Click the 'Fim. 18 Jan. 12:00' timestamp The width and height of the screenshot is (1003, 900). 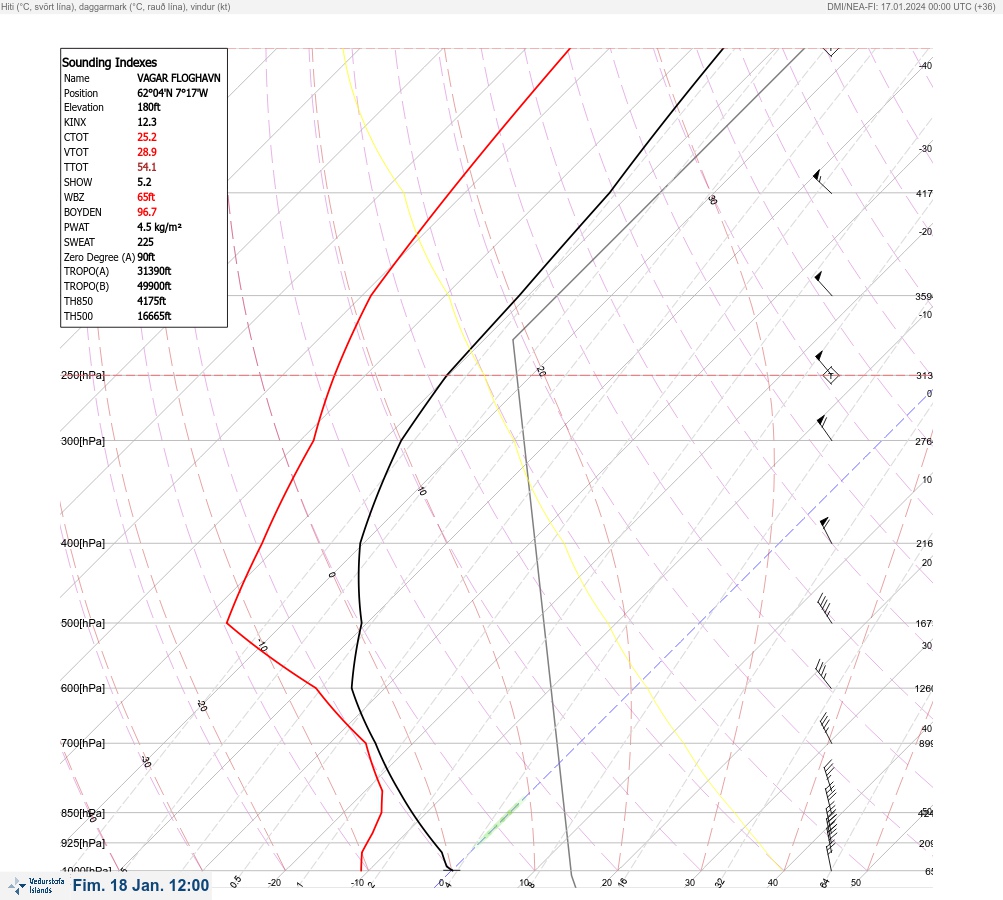[141, 885]
